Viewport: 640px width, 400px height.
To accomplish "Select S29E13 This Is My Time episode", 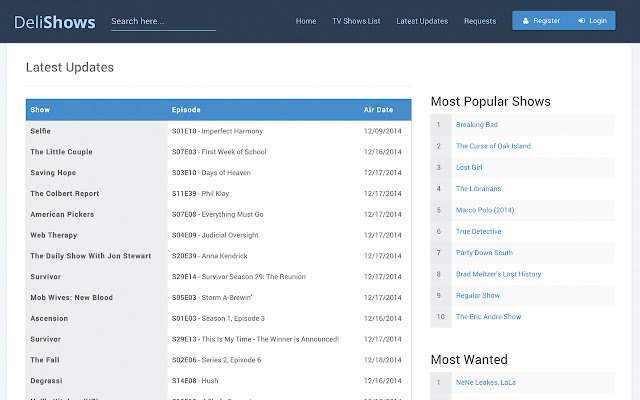I will pos(255,339).
